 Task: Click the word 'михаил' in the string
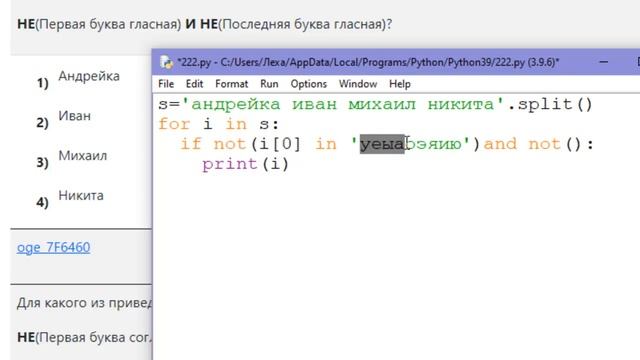pos(382,104)
